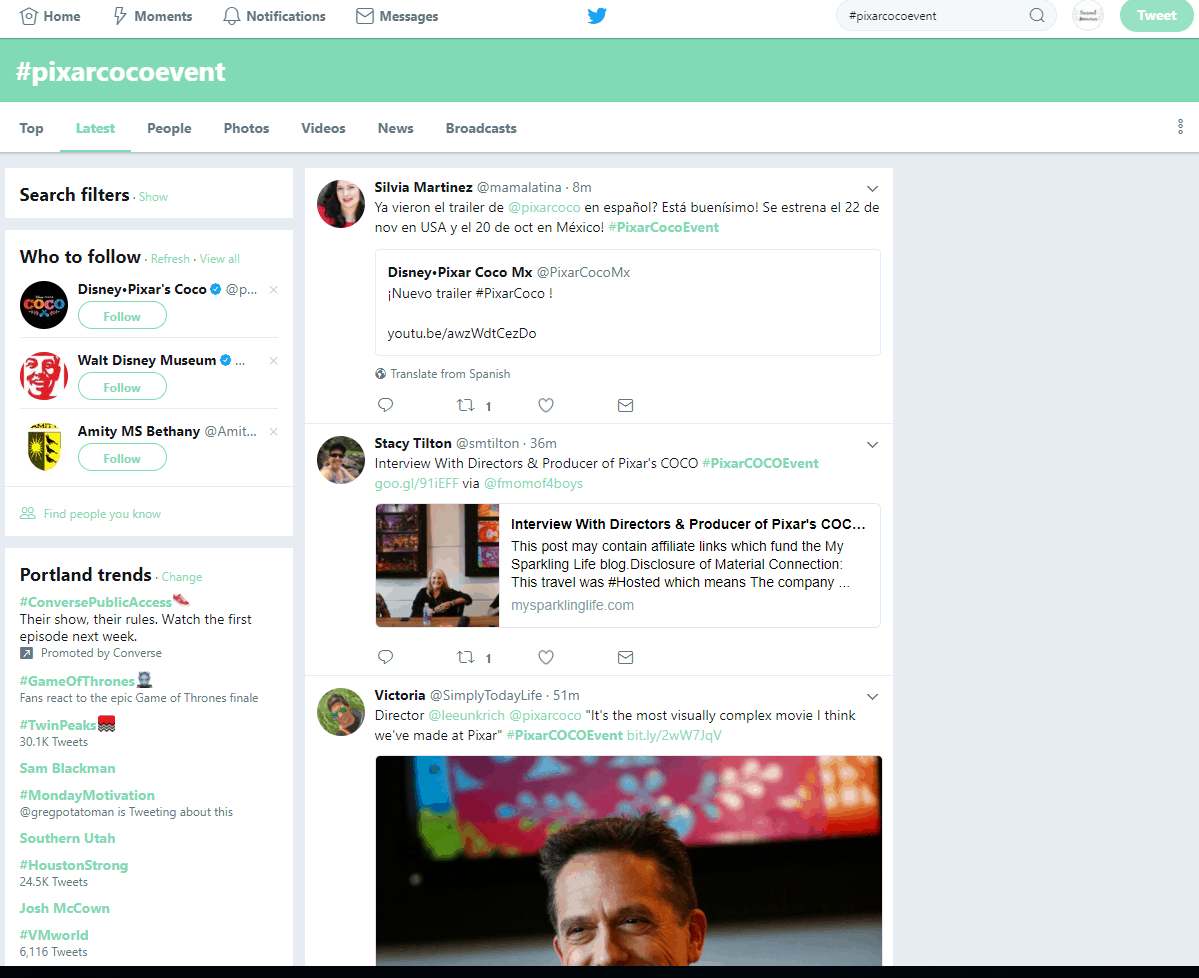1199x978 pixels.
Task: Switch to the Photos tab
Action: click(245, 128)
